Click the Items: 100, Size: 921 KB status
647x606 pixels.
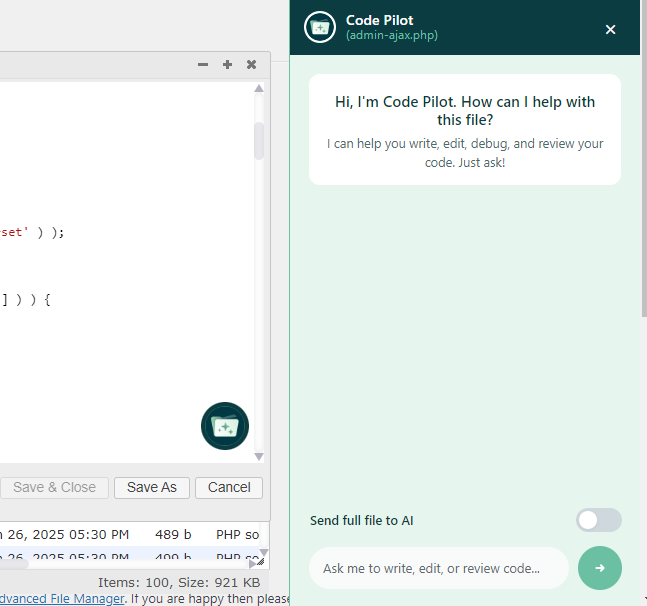tap(179, 582)
